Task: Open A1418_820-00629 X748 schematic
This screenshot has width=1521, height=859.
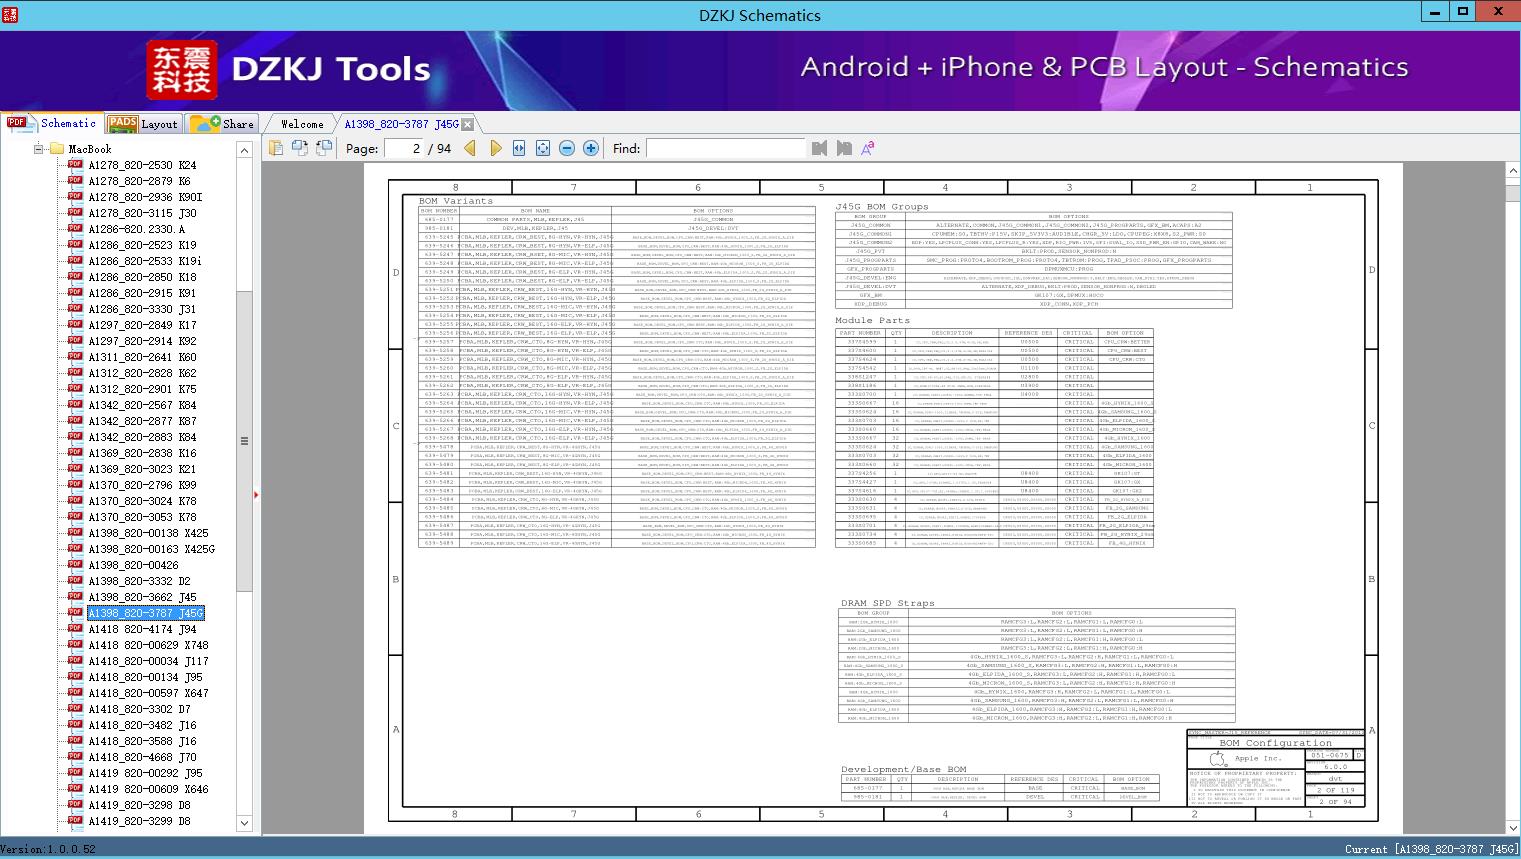Action: point(148,645)
